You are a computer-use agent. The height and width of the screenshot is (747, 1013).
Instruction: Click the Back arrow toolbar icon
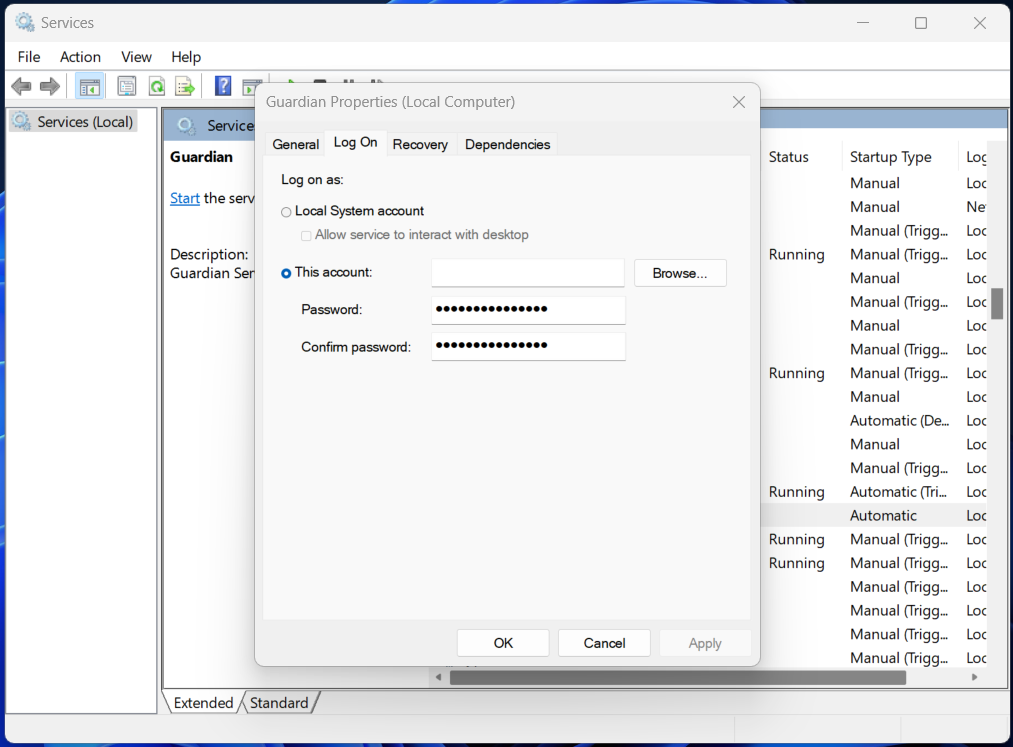[x=21, y=86]
